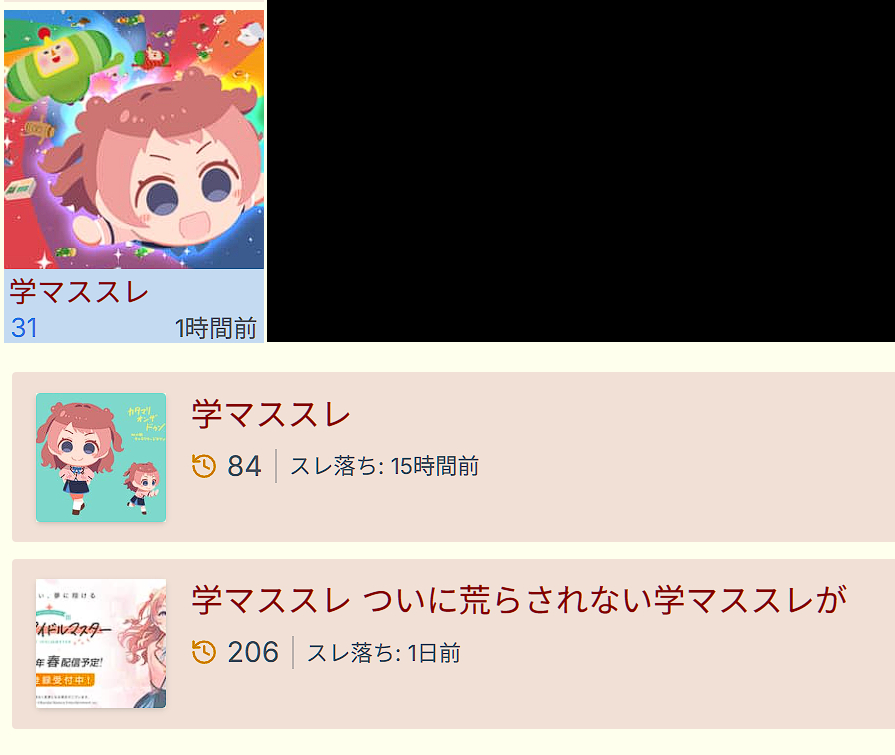This screenshot has height=755, width=895.
Task: Click the reply count 206
Action: point(253,652)
